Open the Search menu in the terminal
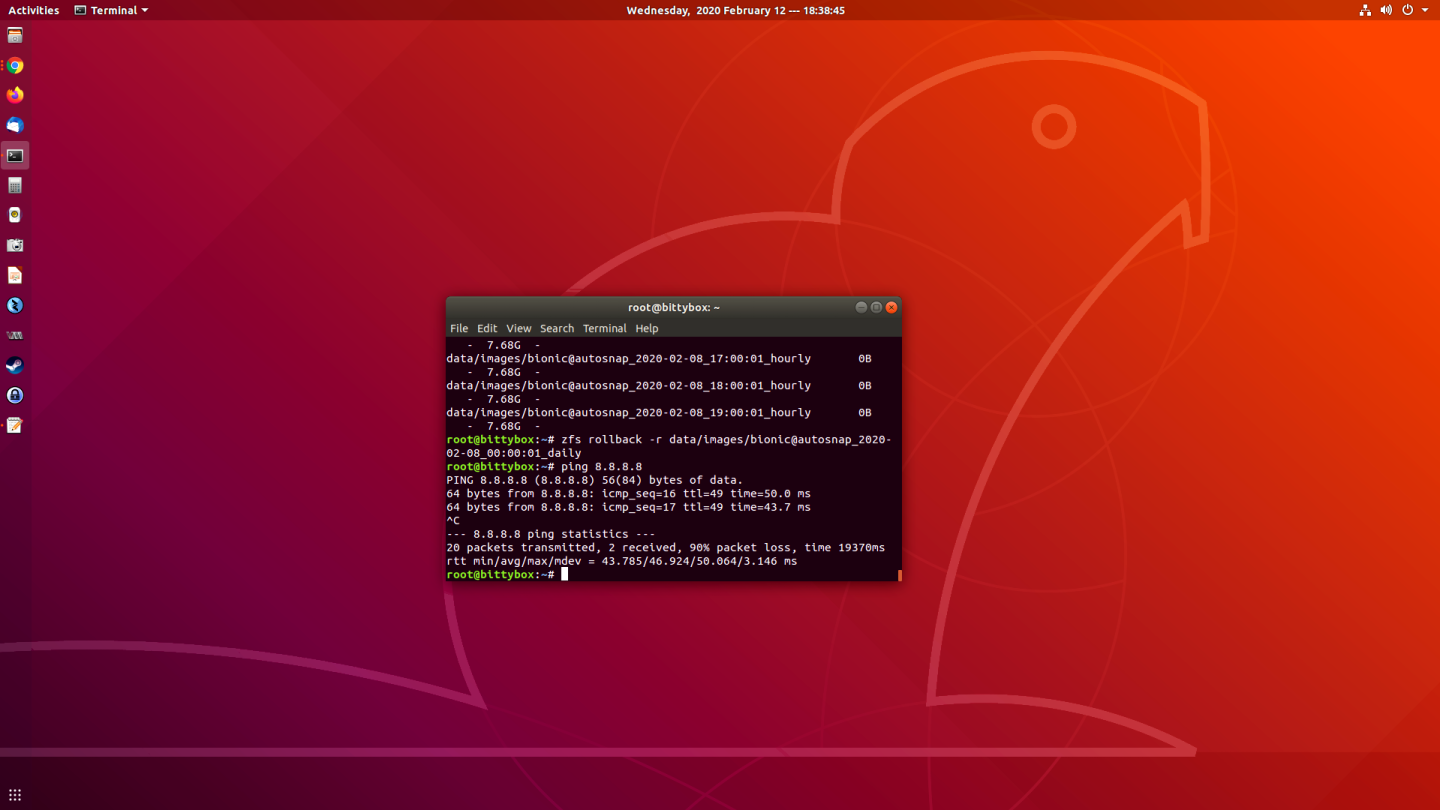This screenshot has height=810, width=1440. coord(557,328)
